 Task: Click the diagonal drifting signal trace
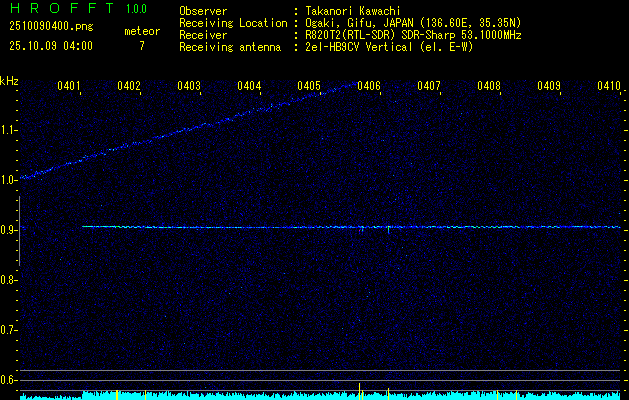[x=189, y=129]
